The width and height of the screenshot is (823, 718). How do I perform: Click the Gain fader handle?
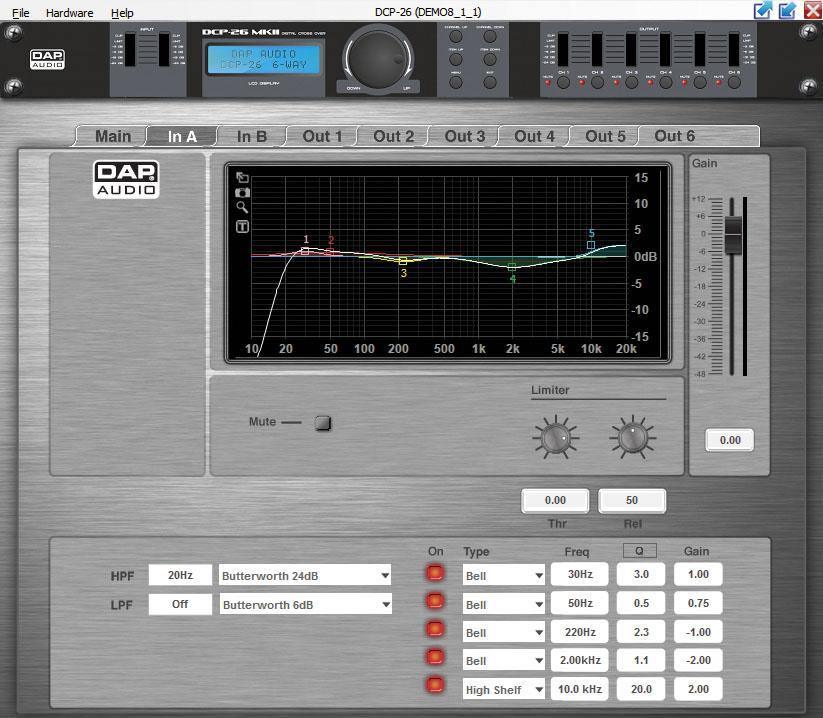point(733,234)
